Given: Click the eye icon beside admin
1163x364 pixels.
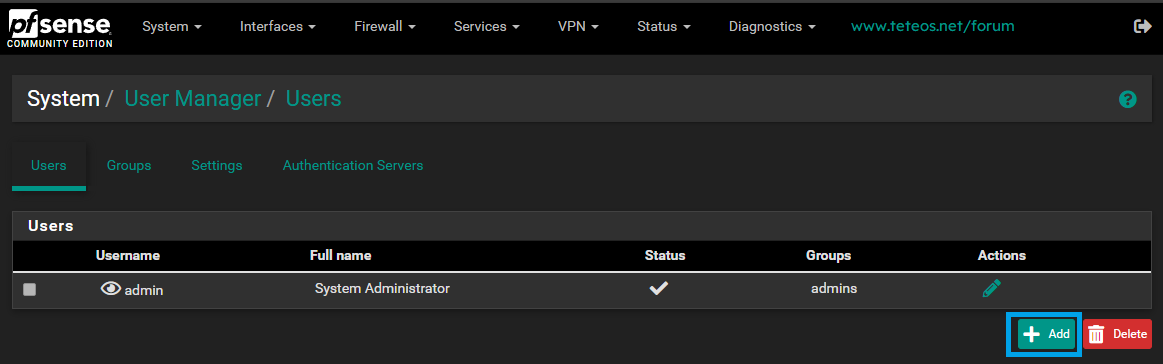Looking at the screenshot, I should 111,289.
